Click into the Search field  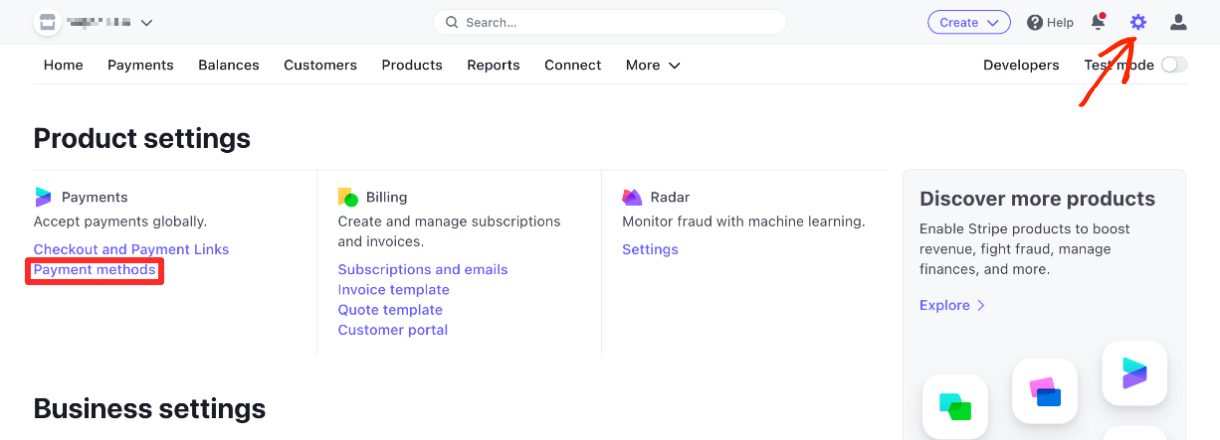(x=610, y=22)
